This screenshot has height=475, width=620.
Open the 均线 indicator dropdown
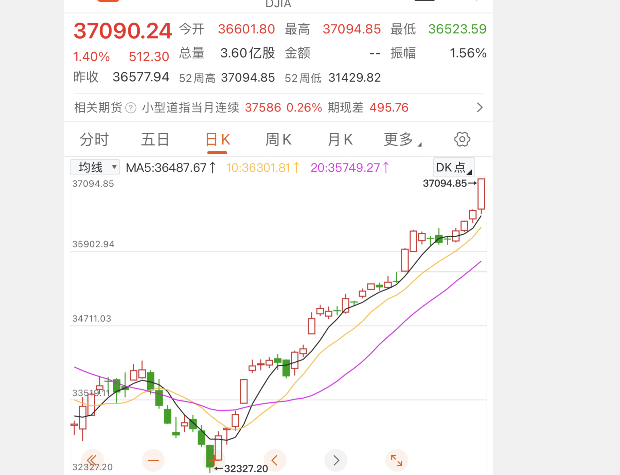coord(95,167)
